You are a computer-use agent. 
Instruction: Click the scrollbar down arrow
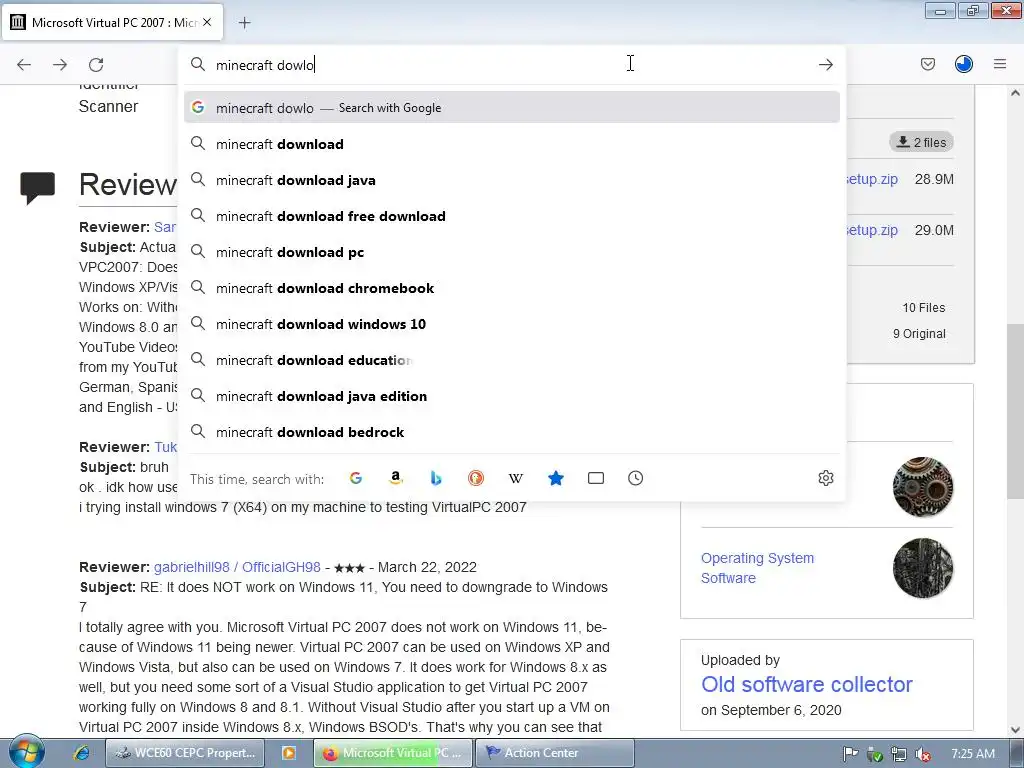1015,730
